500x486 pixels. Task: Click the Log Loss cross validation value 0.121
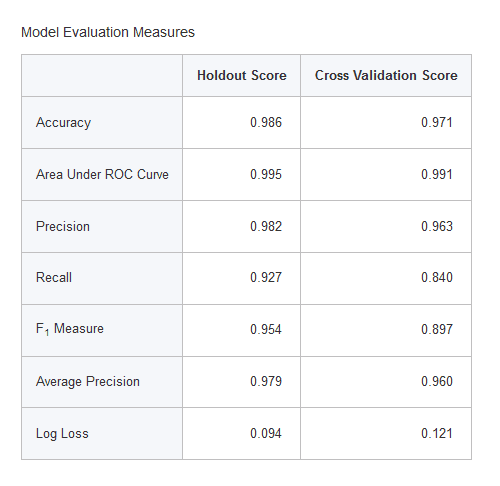point(437,433)
